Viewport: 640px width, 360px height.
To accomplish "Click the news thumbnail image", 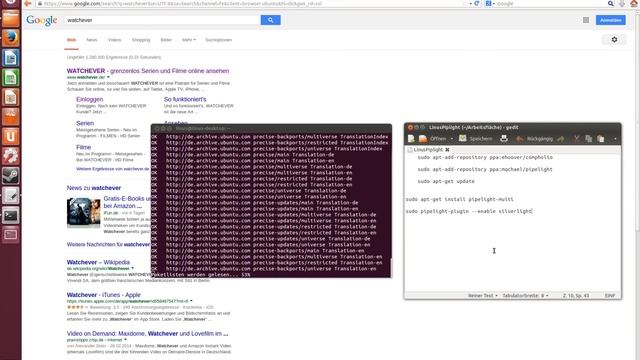I will pyautogui.click(x=84, y=213).
